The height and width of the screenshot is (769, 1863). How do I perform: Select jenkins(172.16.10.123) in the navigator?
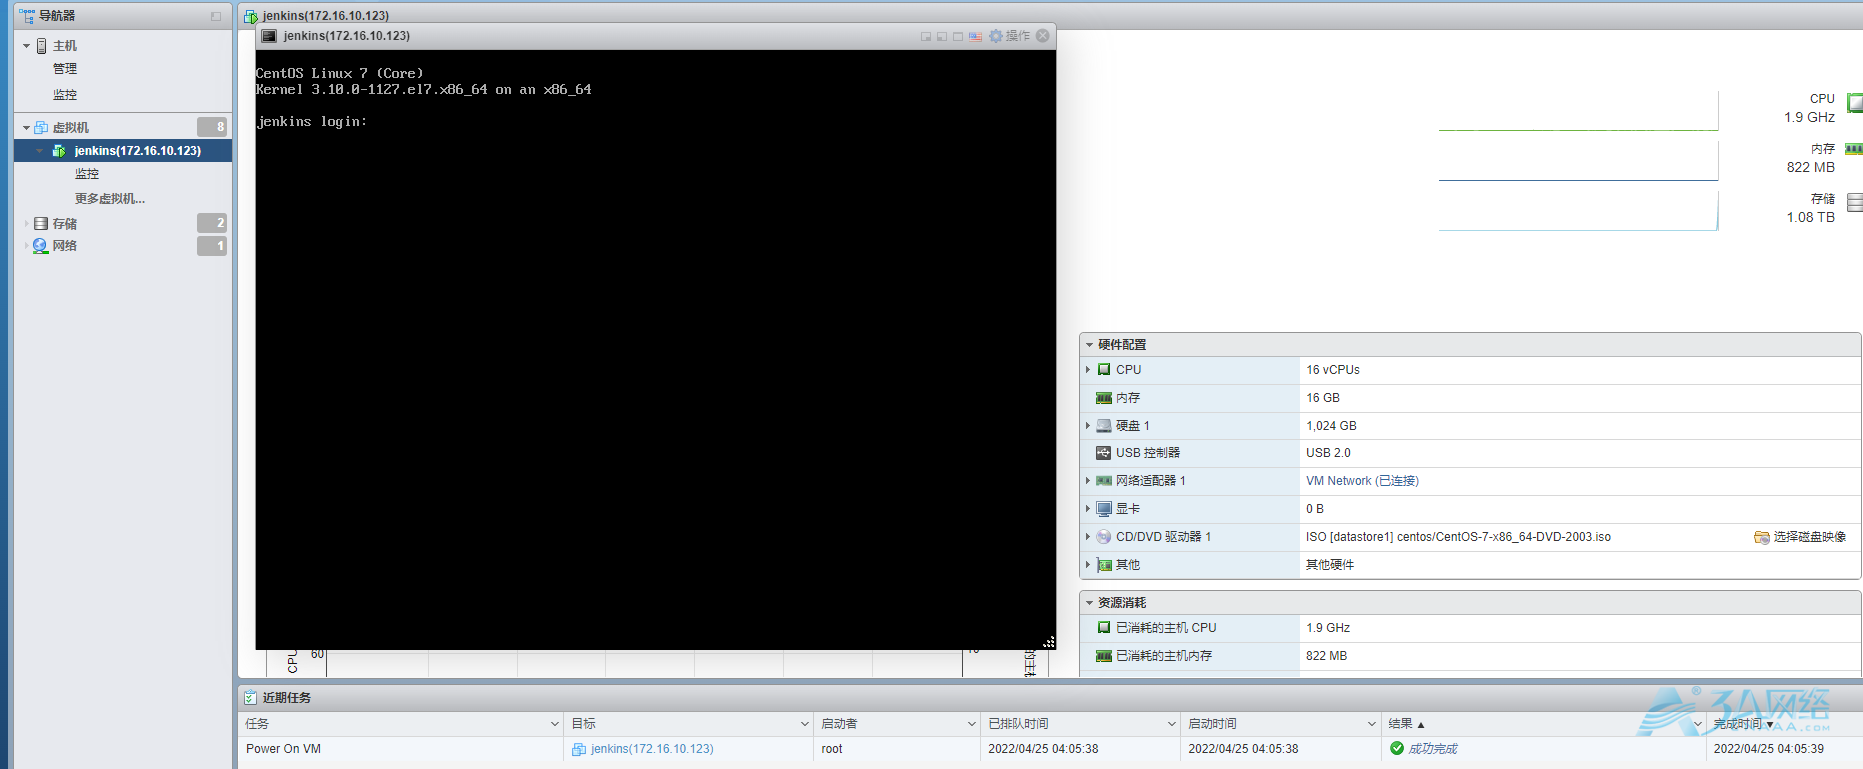pyautogui.click(x=123, y=151)
